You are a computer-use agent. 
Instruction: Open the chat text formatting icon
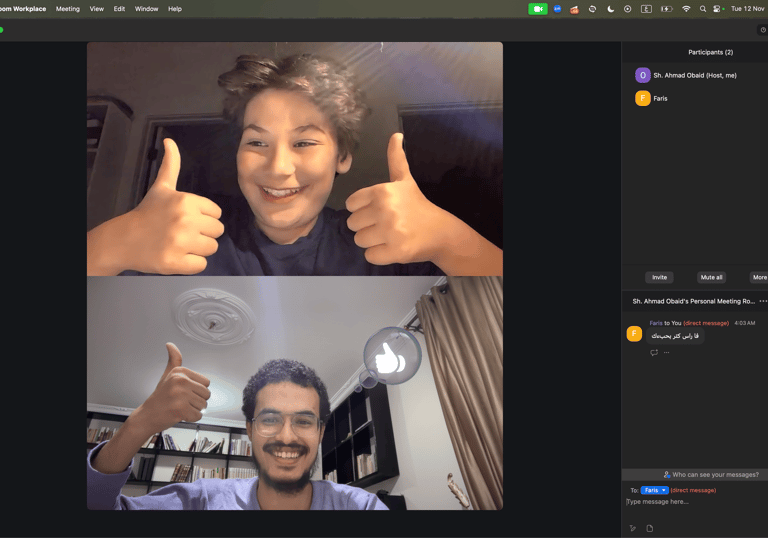tap(633, 528)
